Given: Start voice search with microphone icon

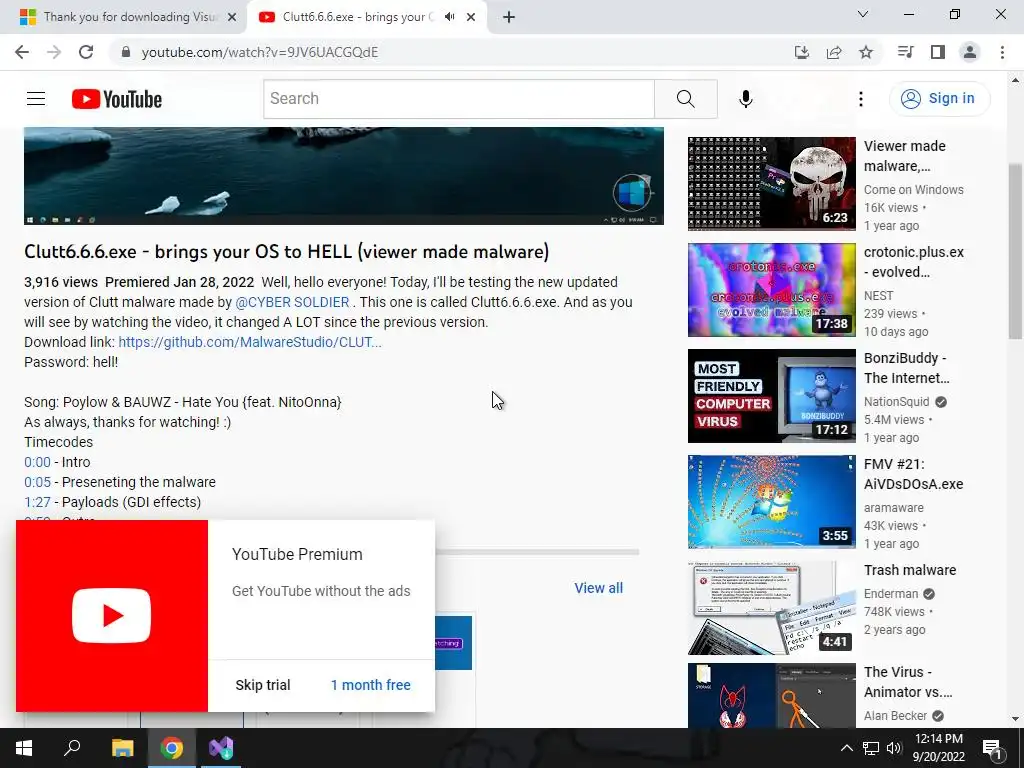Looking at the screenshot, I should [745, 99].
